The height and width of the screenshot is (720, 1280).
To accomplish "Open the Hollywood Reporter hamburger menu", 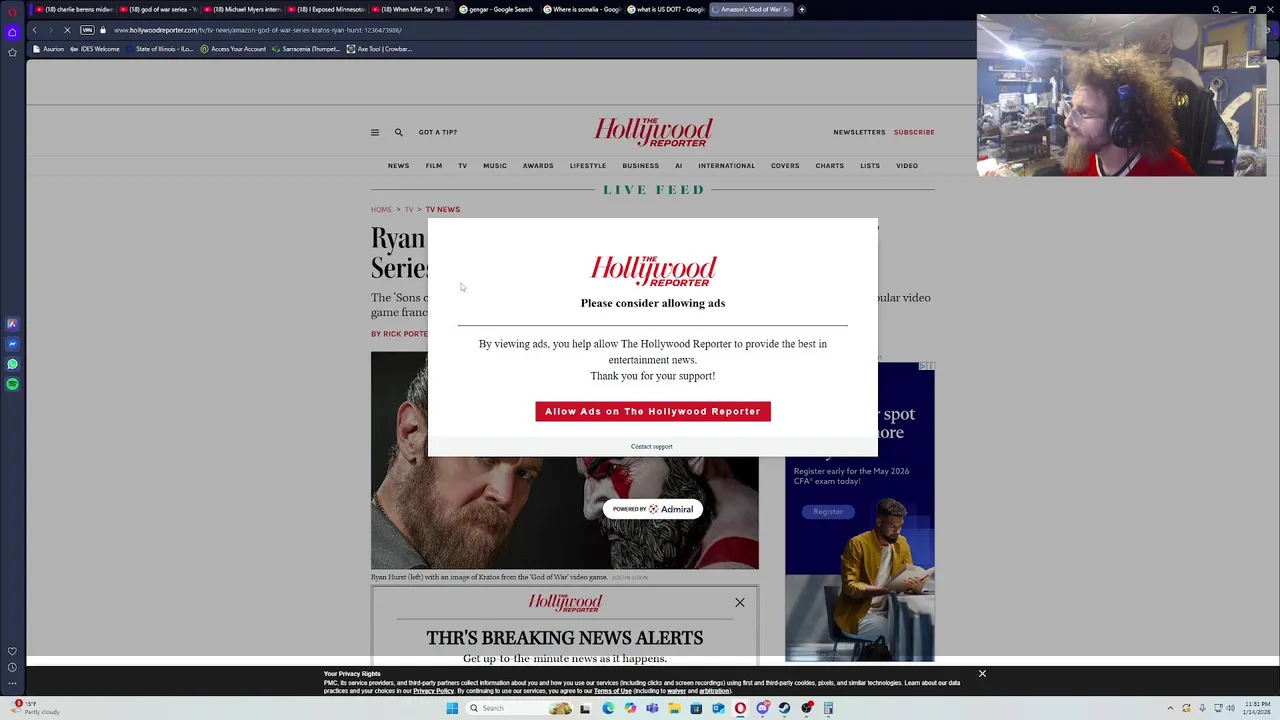I will pyautogui.click(x=375, y=132).
